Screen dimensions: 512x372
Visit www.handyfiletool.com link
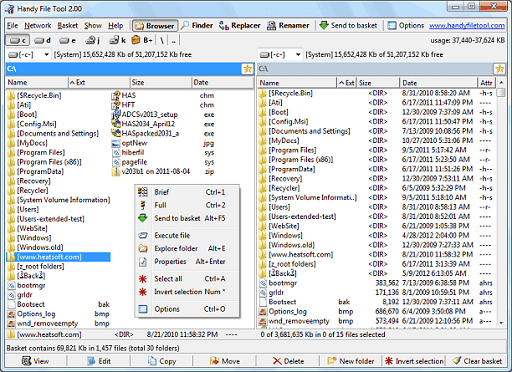click(467, 26)
